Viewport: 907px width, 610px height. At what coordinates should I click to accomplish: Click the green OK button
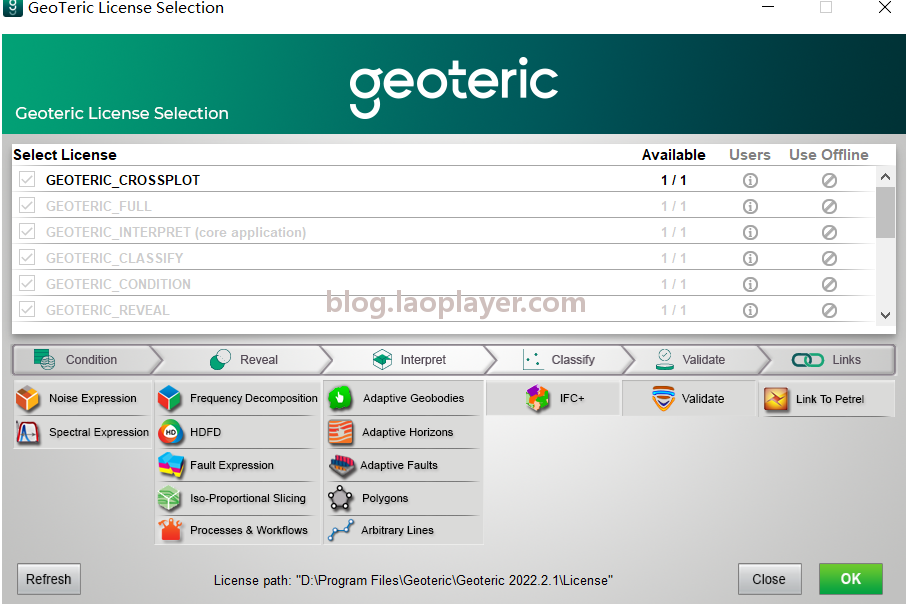[x=850, y=579]
